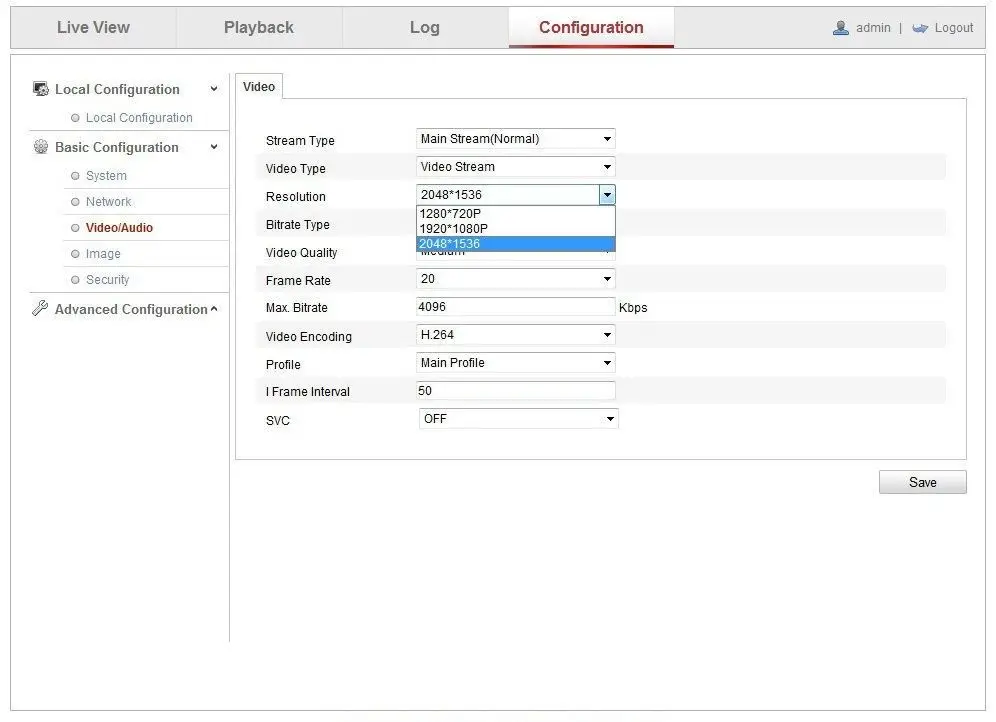
Task: Open the Video Type dropdown
Action: pos(515,166)
